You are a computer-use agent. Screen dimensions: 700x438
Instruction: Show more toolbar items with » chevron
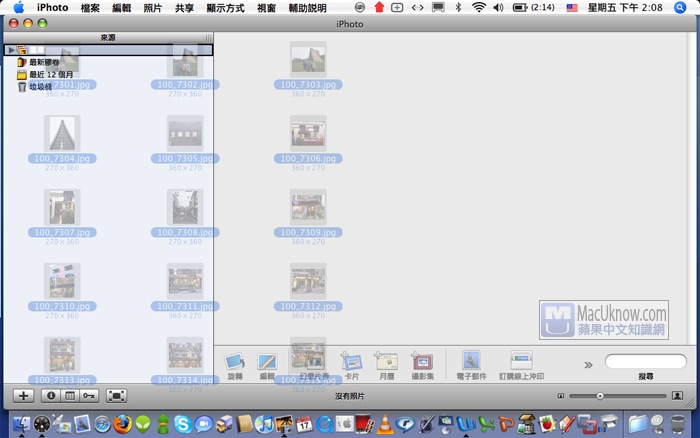[x=588, y=365]
